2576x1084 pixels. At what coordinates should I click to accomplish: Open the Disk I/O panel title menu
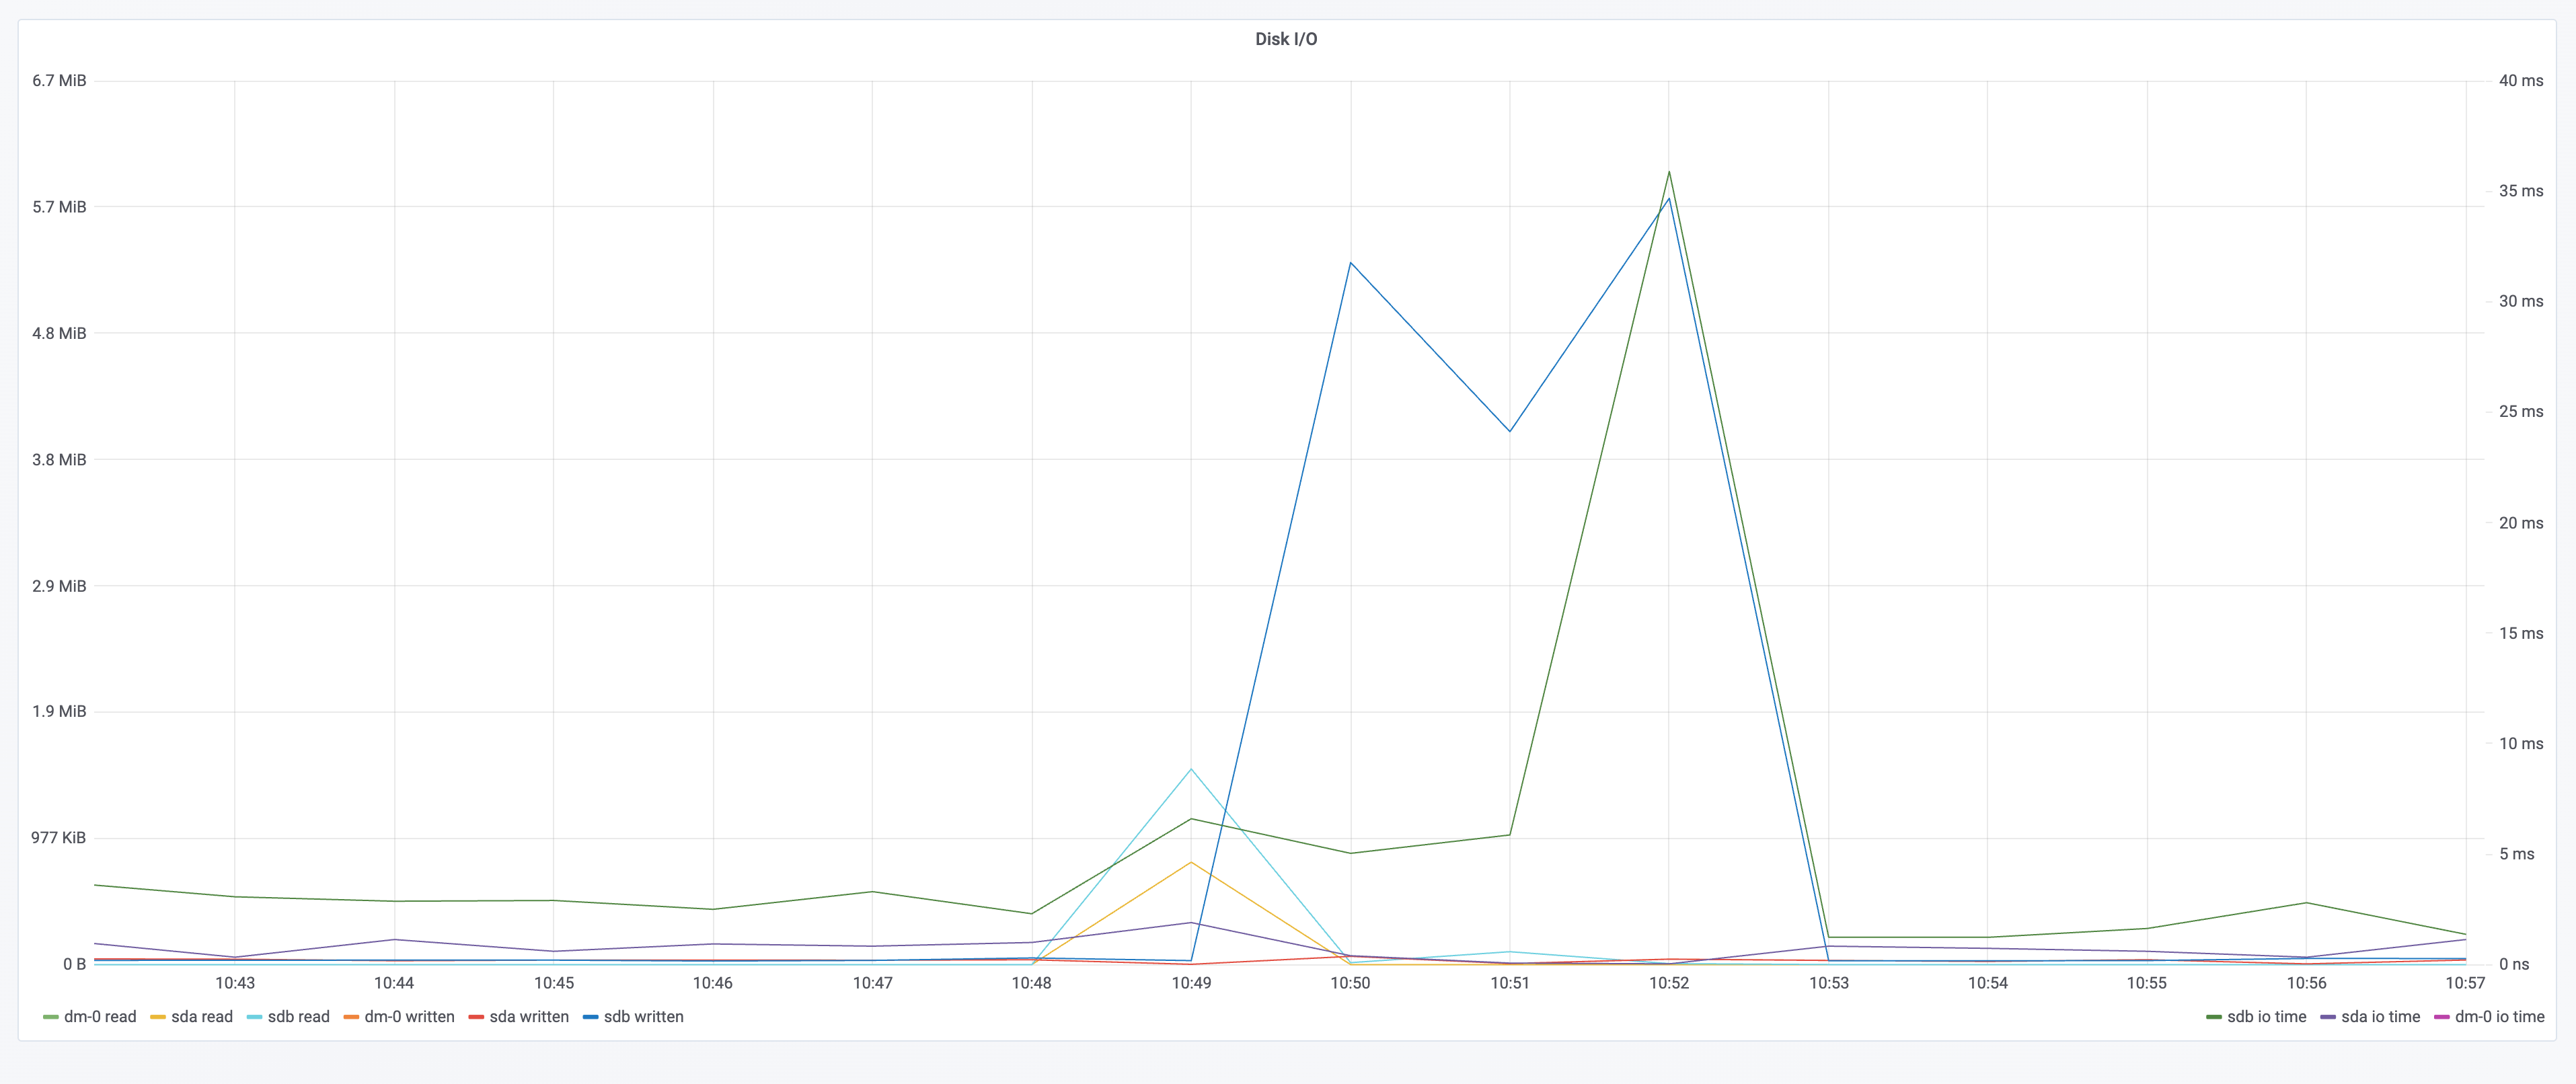(1286, 39)
